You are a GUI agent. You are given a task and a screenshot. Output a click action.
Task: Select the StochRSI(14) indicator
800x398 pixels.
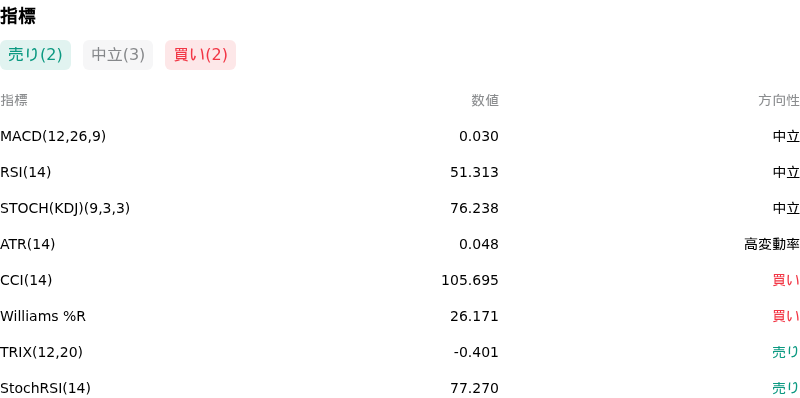[45, 388]
